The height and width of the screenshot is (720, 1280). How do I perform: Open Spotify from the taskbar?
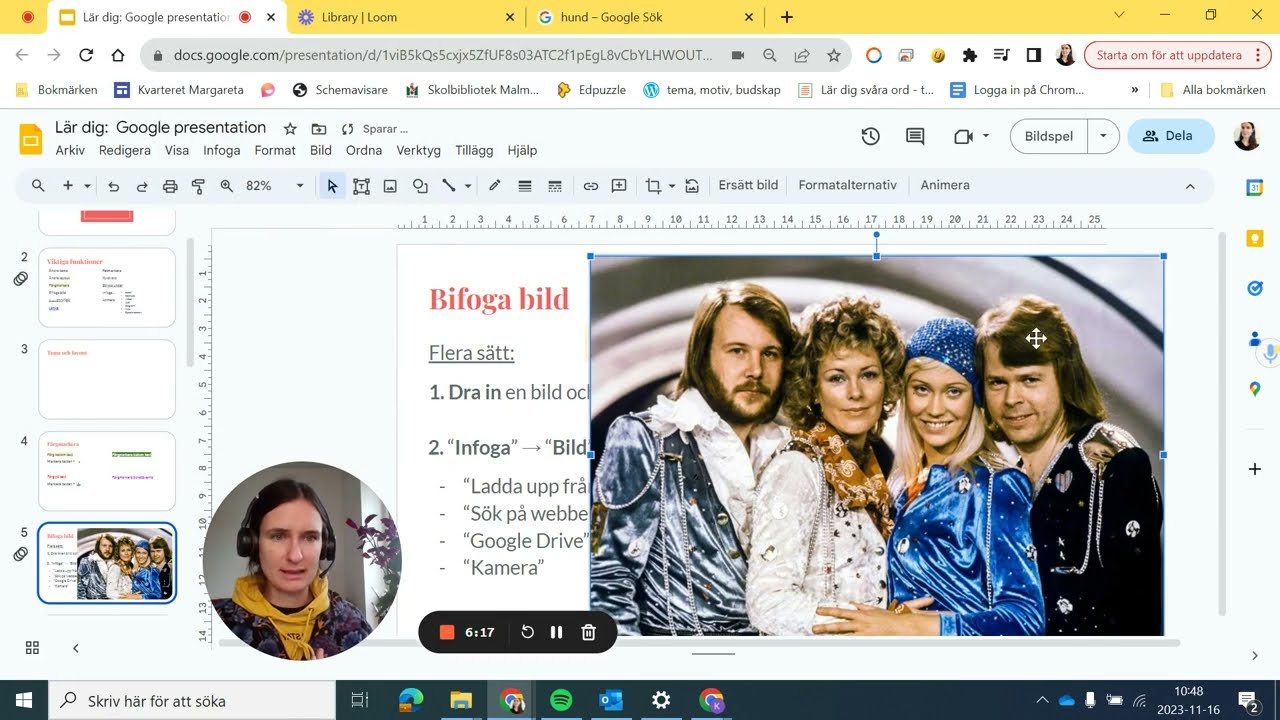561,700
